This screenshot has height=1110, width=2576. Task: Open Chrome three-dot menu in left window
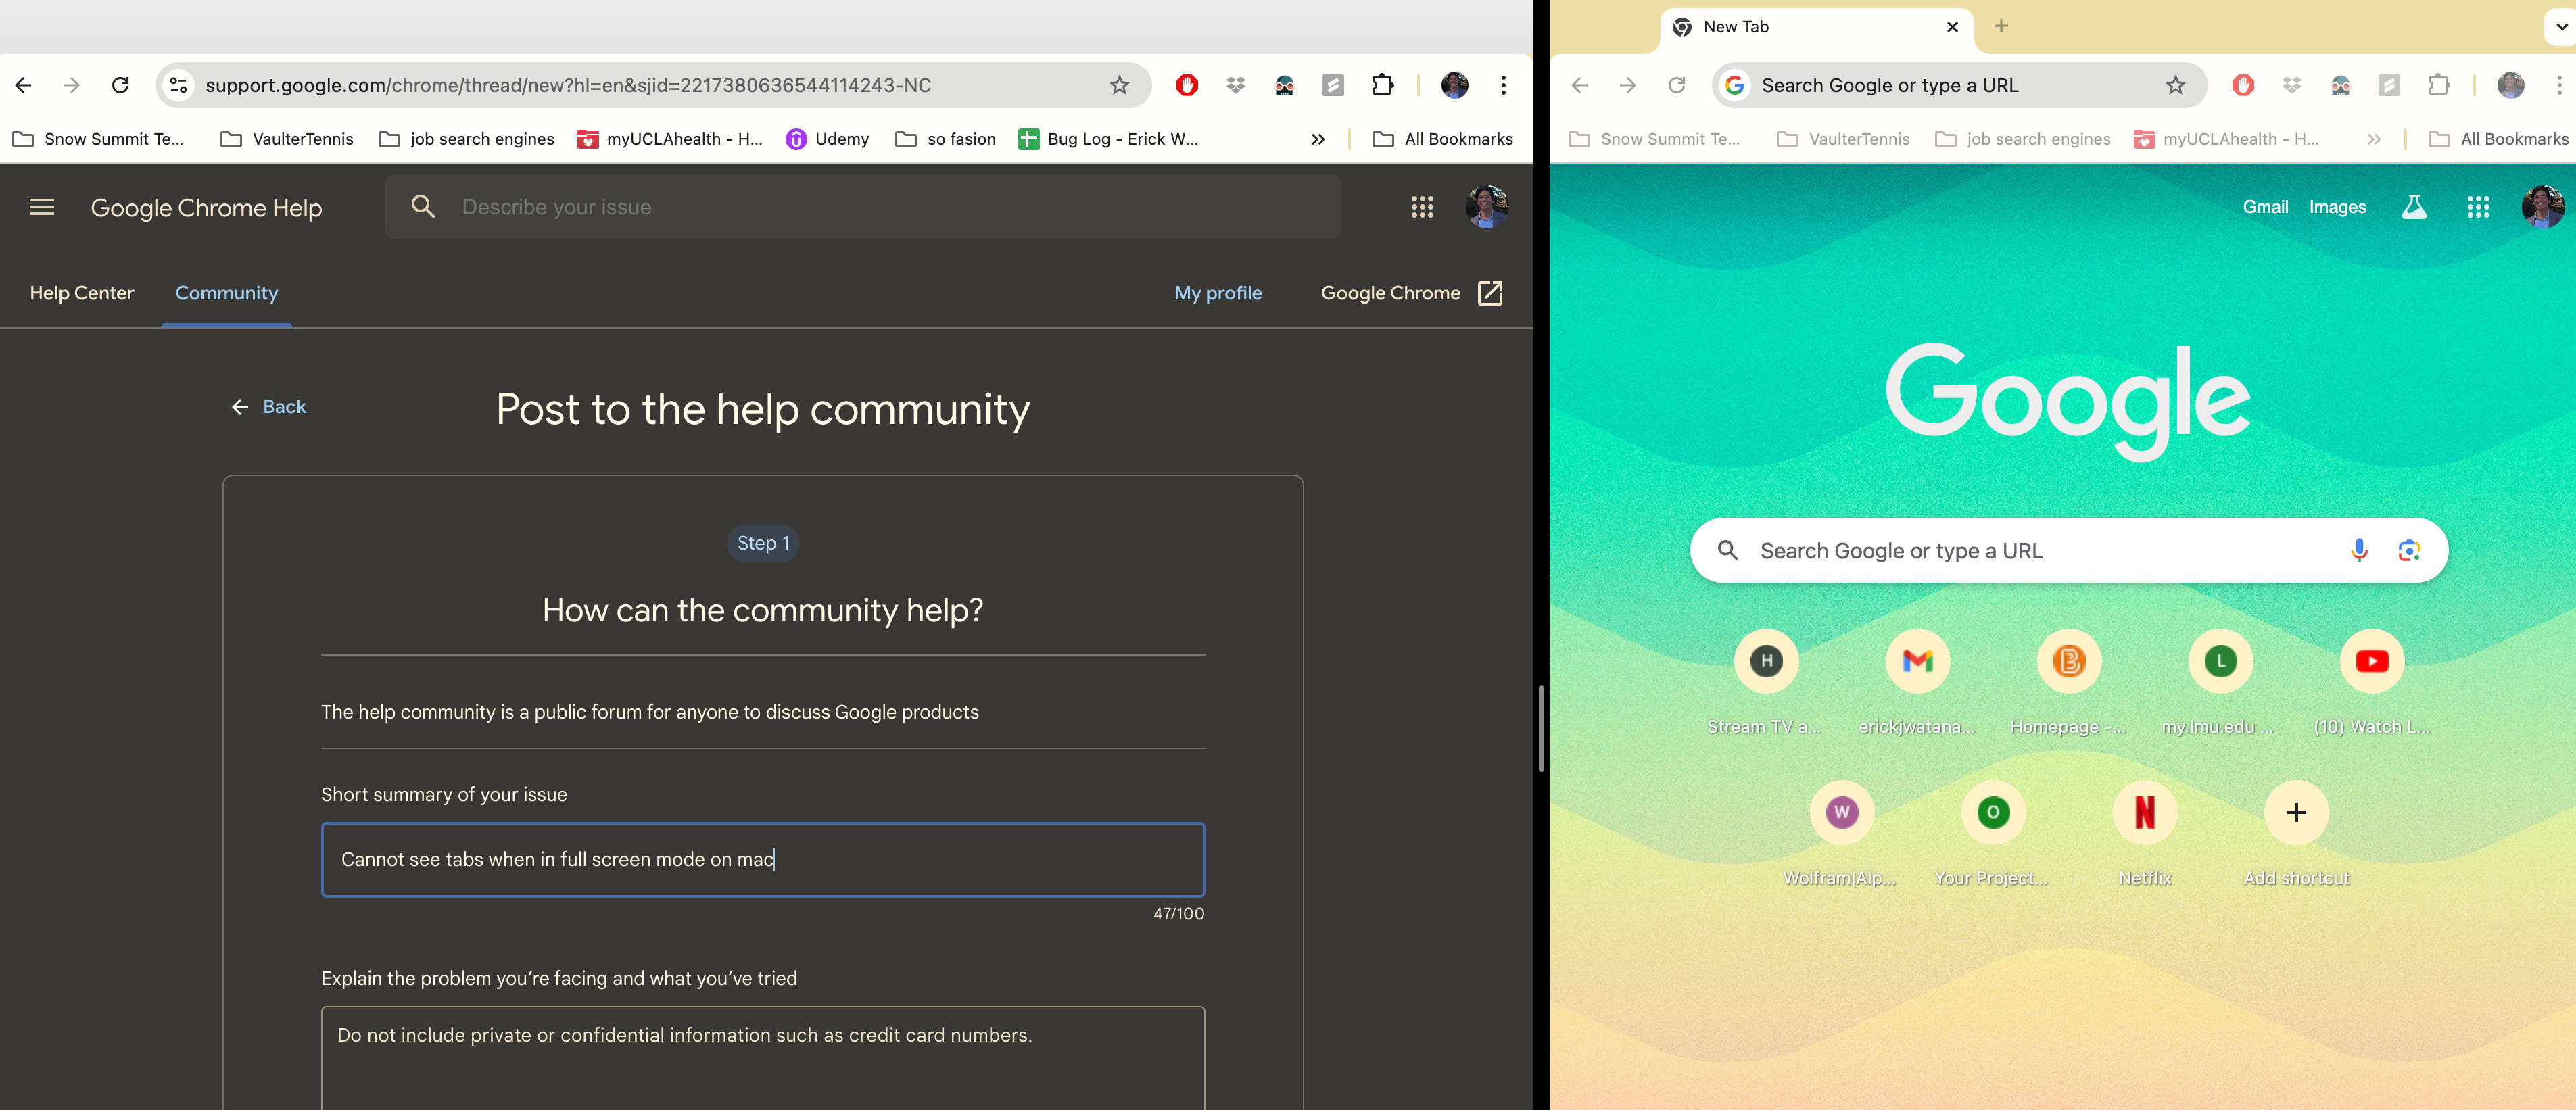1503,85
